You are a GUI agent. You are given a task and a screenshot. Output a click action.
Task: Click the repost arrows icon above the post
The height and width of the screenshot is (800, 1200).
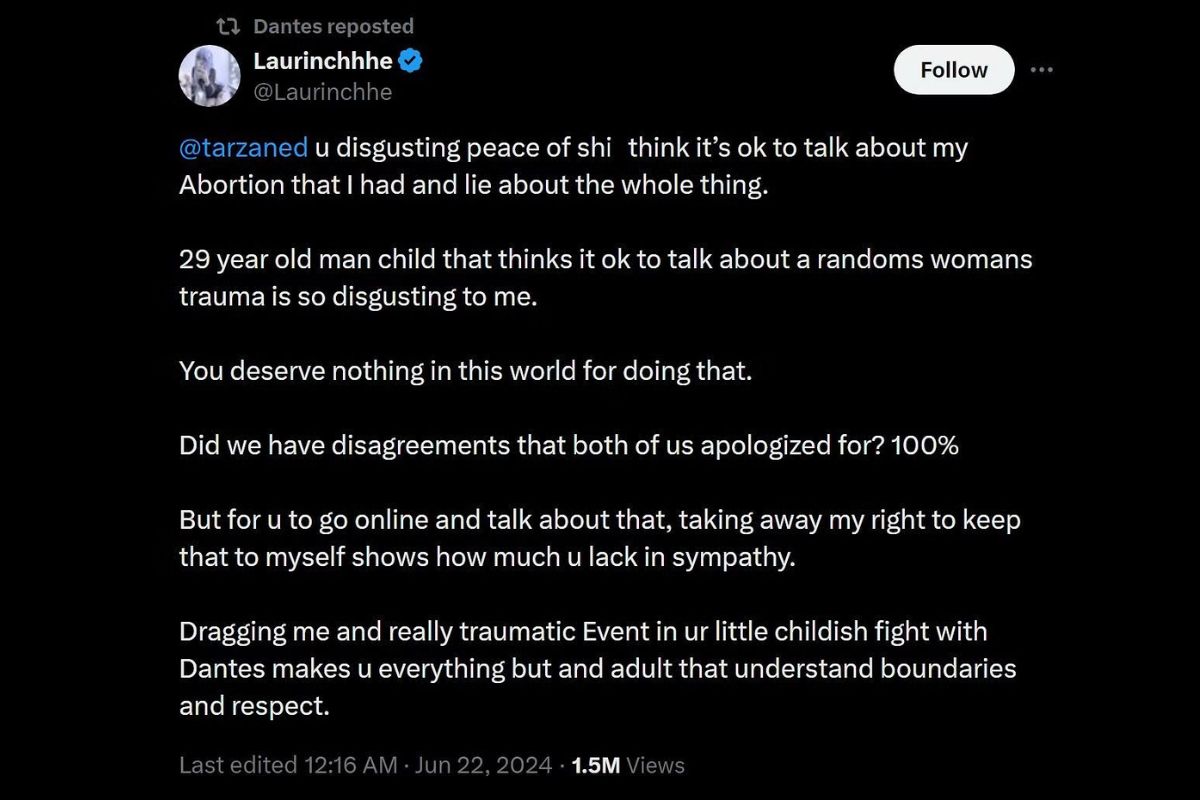(x=229, y=26)
